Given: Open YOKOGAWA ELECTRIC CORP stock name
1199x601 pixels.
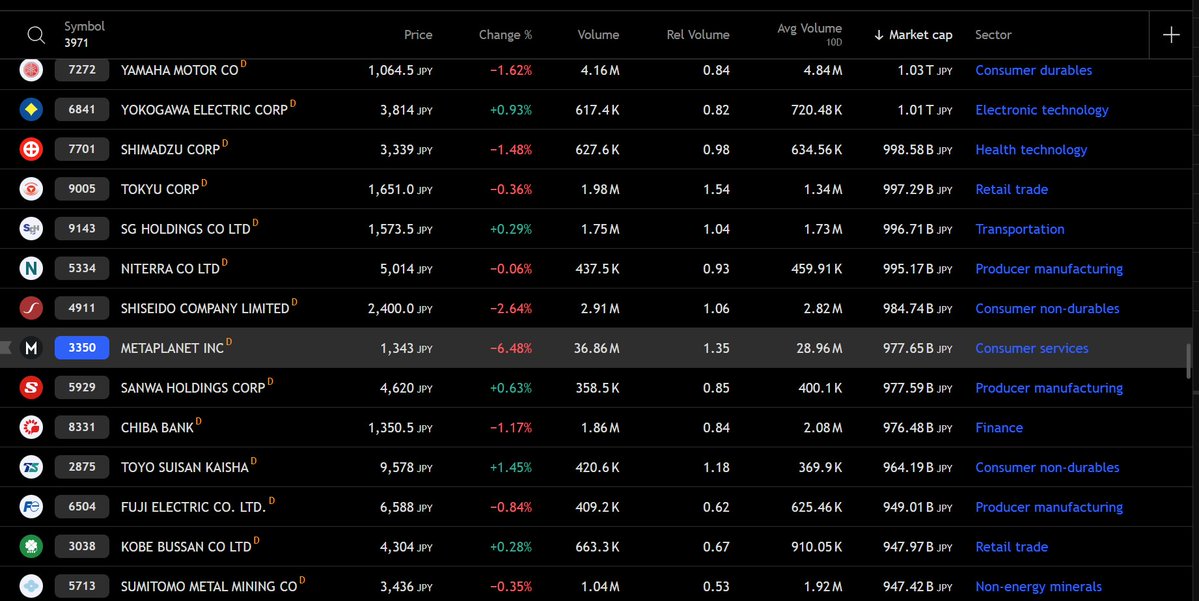Looking at the screenshot, I should tap(204, 110).
